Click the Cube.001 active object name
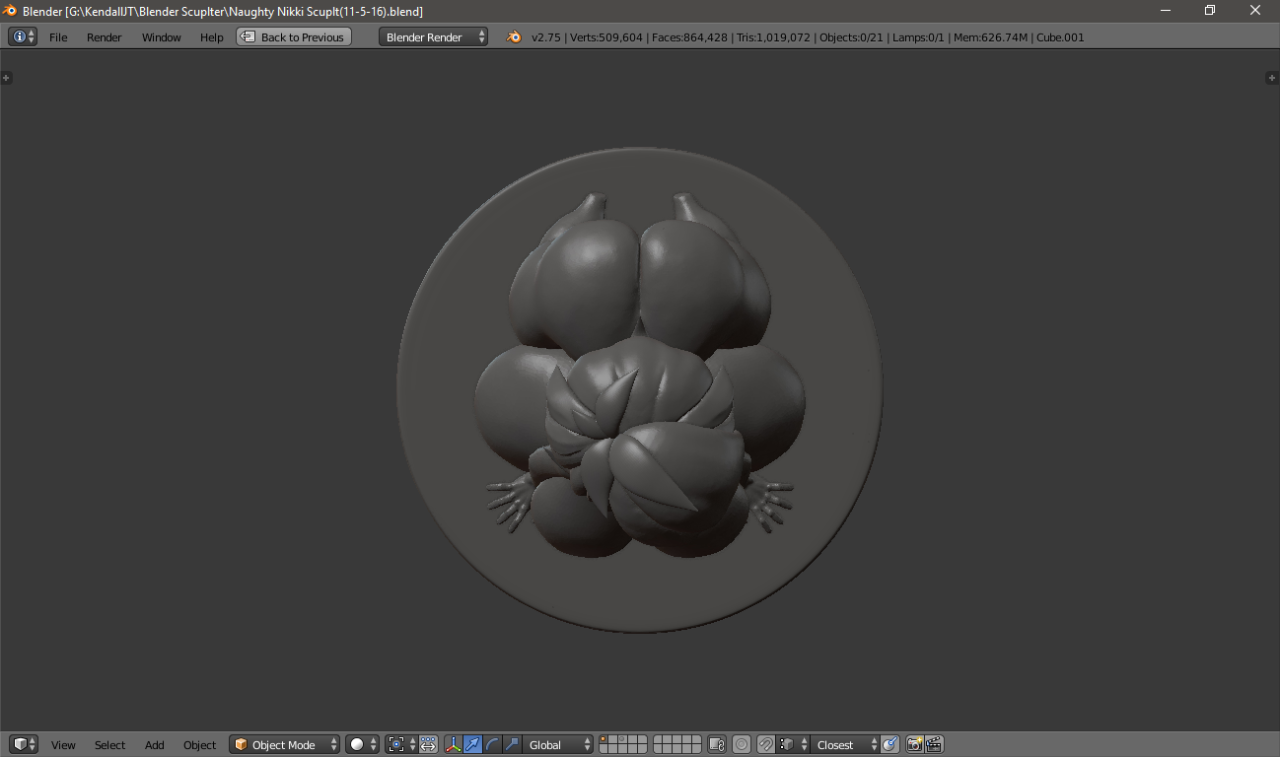1280x757 pixels. pos(1060,37)
